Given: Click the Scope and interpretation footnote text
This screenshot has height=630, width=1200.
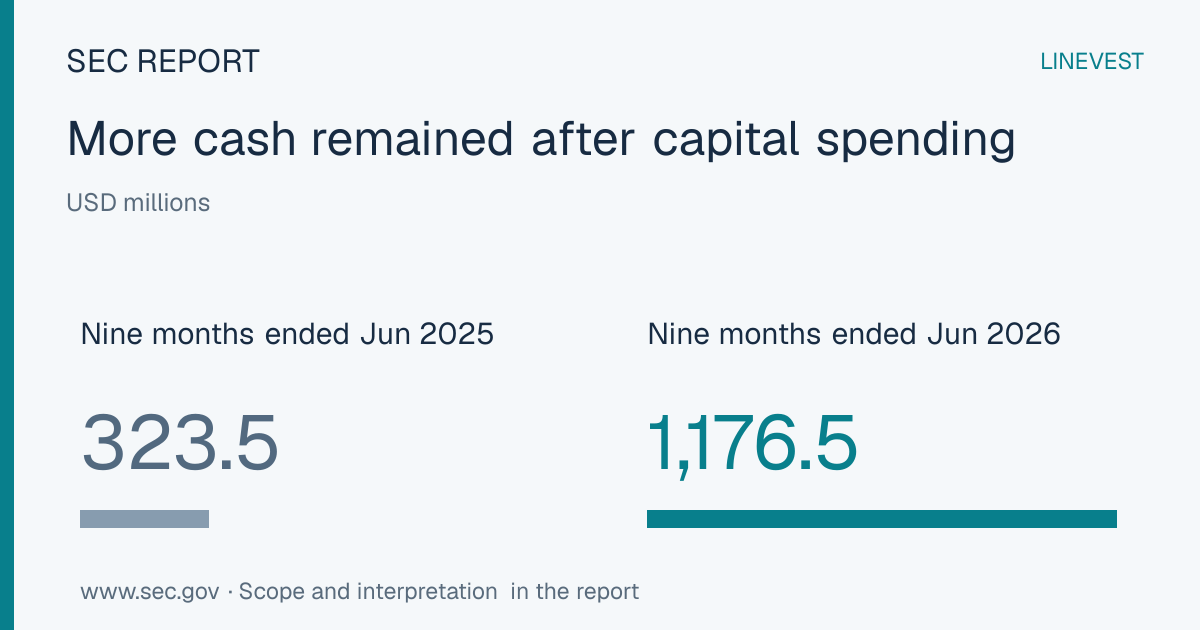Looking at the screenshot, I should (x=368, y=591).
